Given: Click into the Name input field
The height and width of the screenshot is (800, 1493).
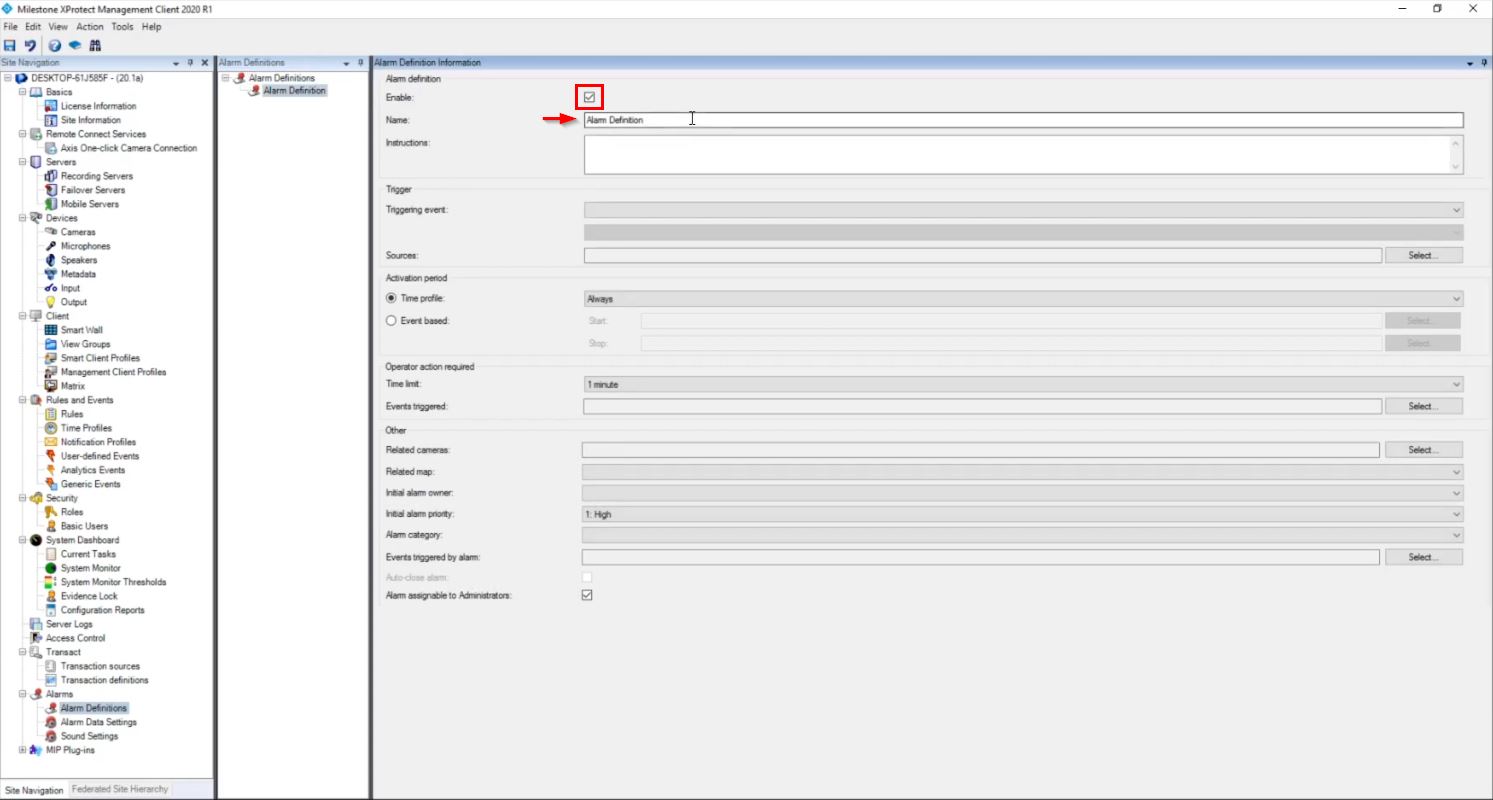Looking at the screenshot, I should [x=1023, y=120].
